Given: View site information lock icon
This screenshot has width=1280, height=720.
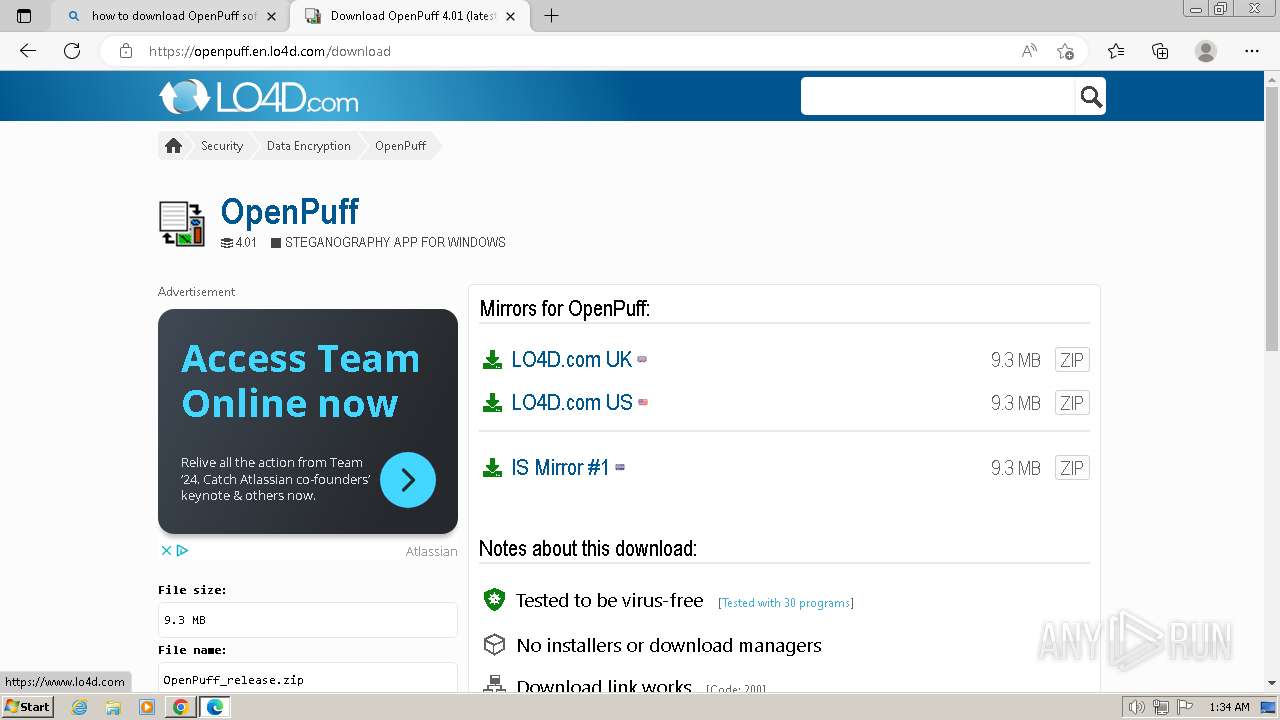Looking at the screenshot, I should (126, 51).
